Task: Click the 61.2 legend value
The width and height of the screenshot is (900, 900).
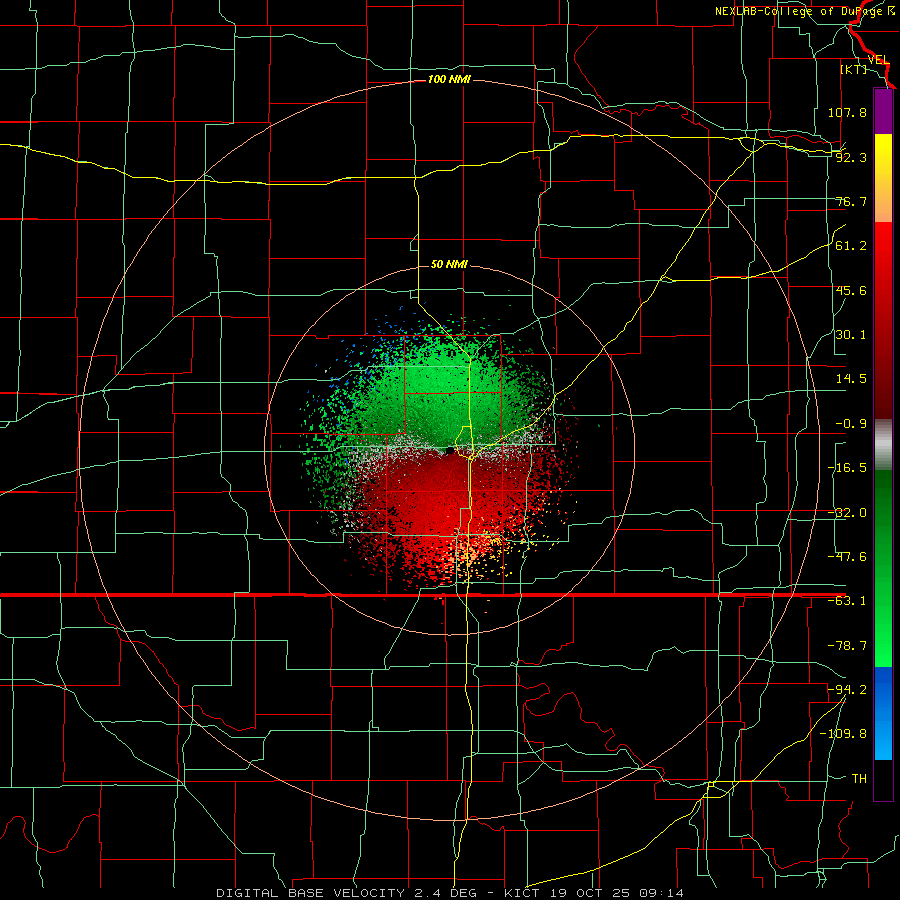Action: coord(851,246)
